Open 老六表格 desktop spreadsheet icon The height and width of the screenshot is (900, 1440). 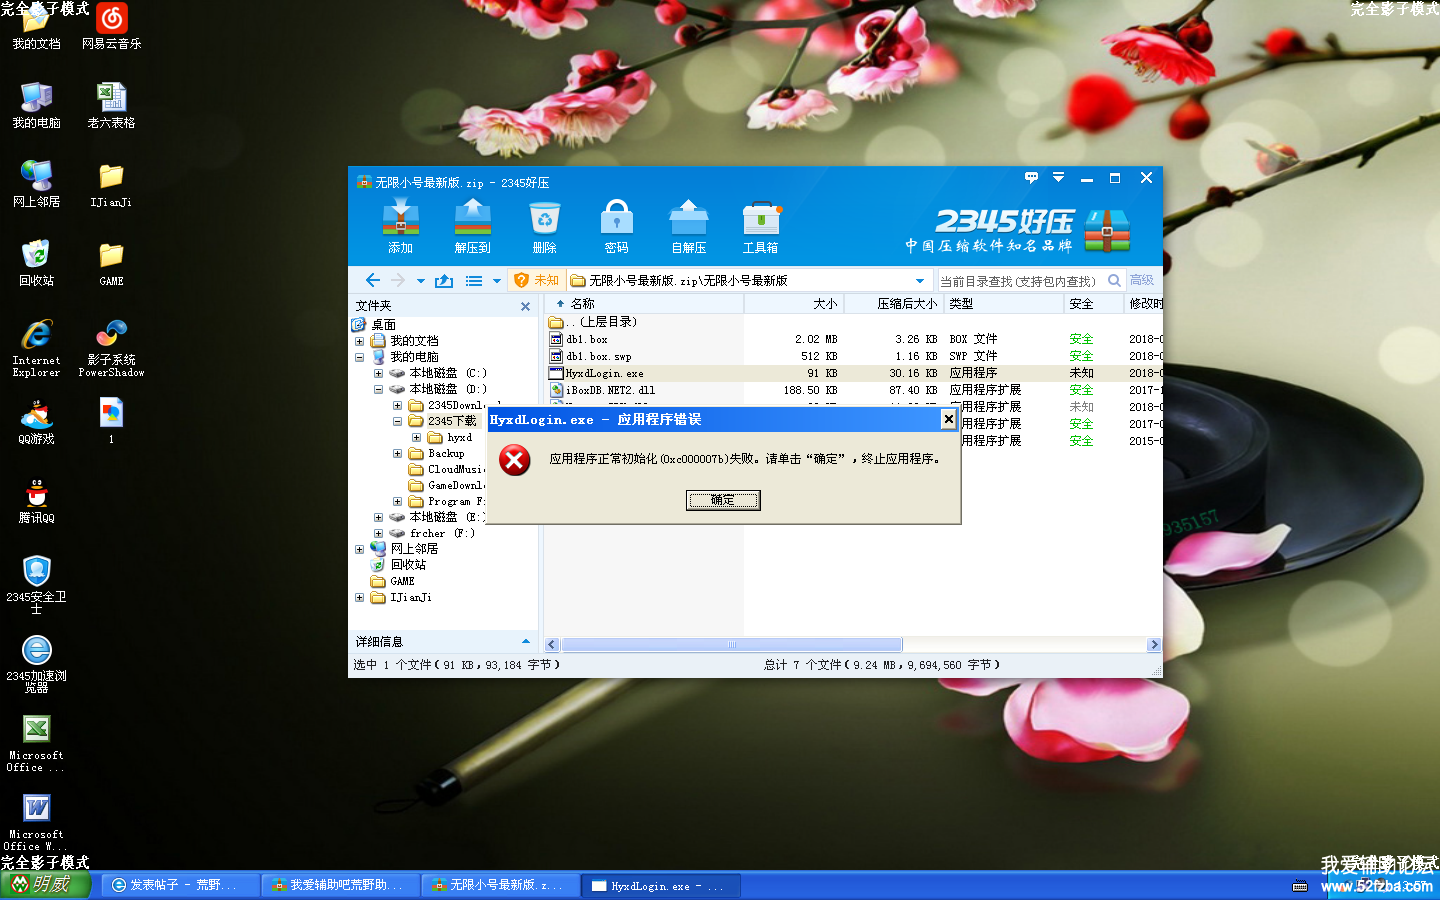point(111,106)
